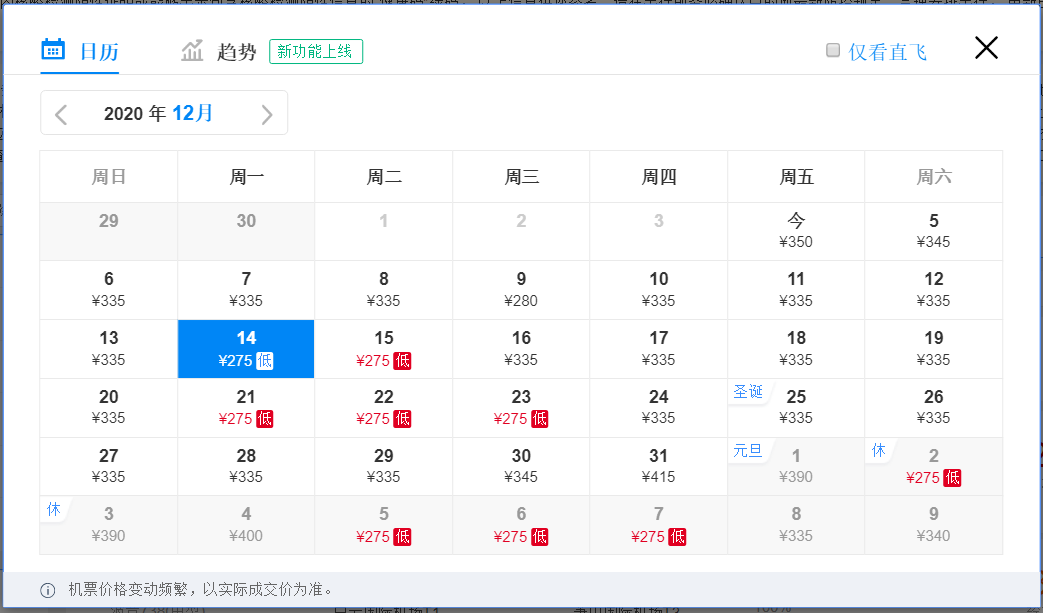The image size is (1043, 613).
Task: Select December 26 priced ¥335
Action: point(934,408)
